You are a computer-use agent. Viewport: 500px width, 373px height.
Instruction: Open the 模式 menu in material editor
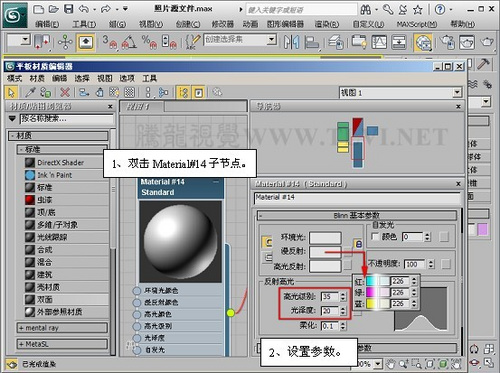tap(14, 78)
